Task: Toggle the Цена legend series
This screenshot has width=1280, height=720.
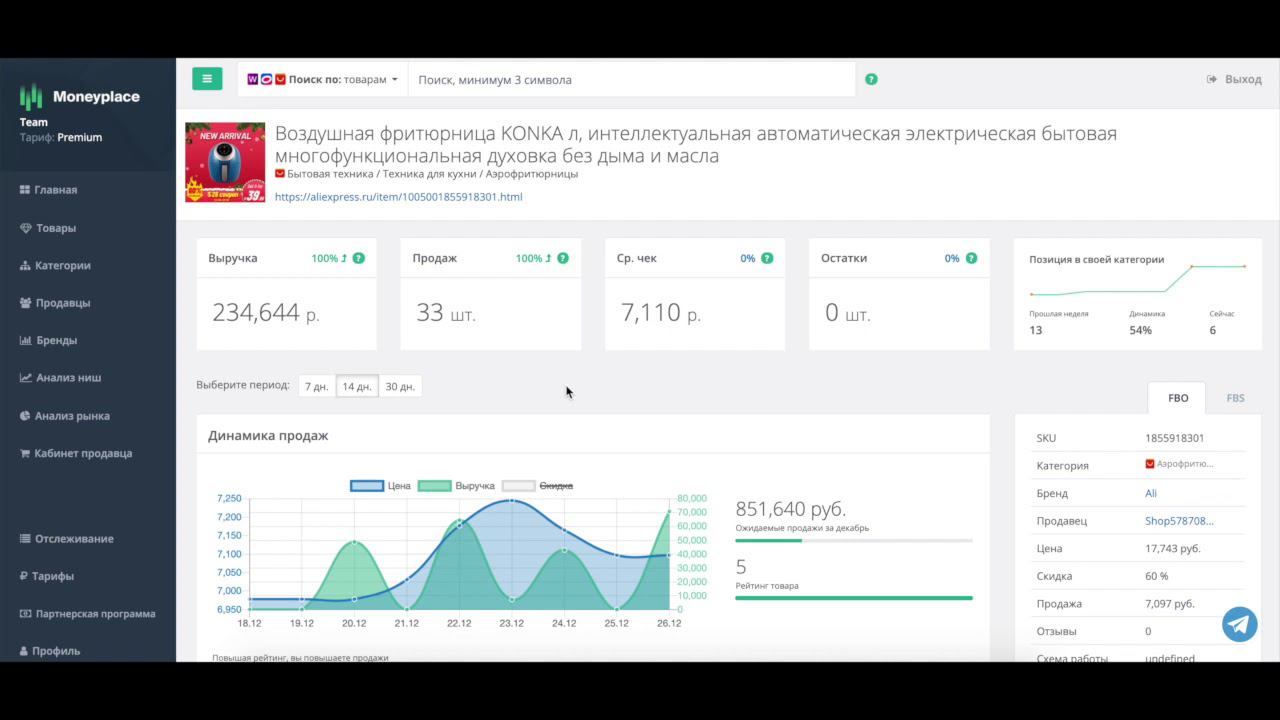Action: [x=380, y=486]
